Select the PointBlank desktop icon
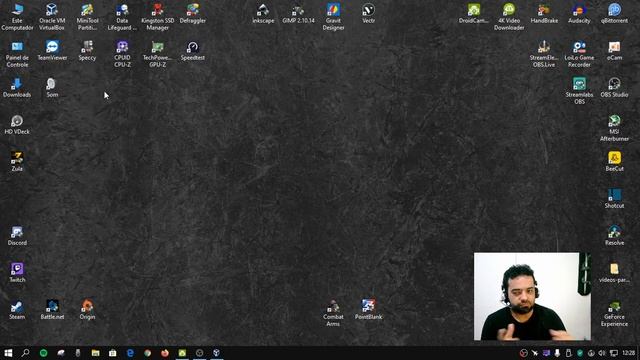 [368, 310]
